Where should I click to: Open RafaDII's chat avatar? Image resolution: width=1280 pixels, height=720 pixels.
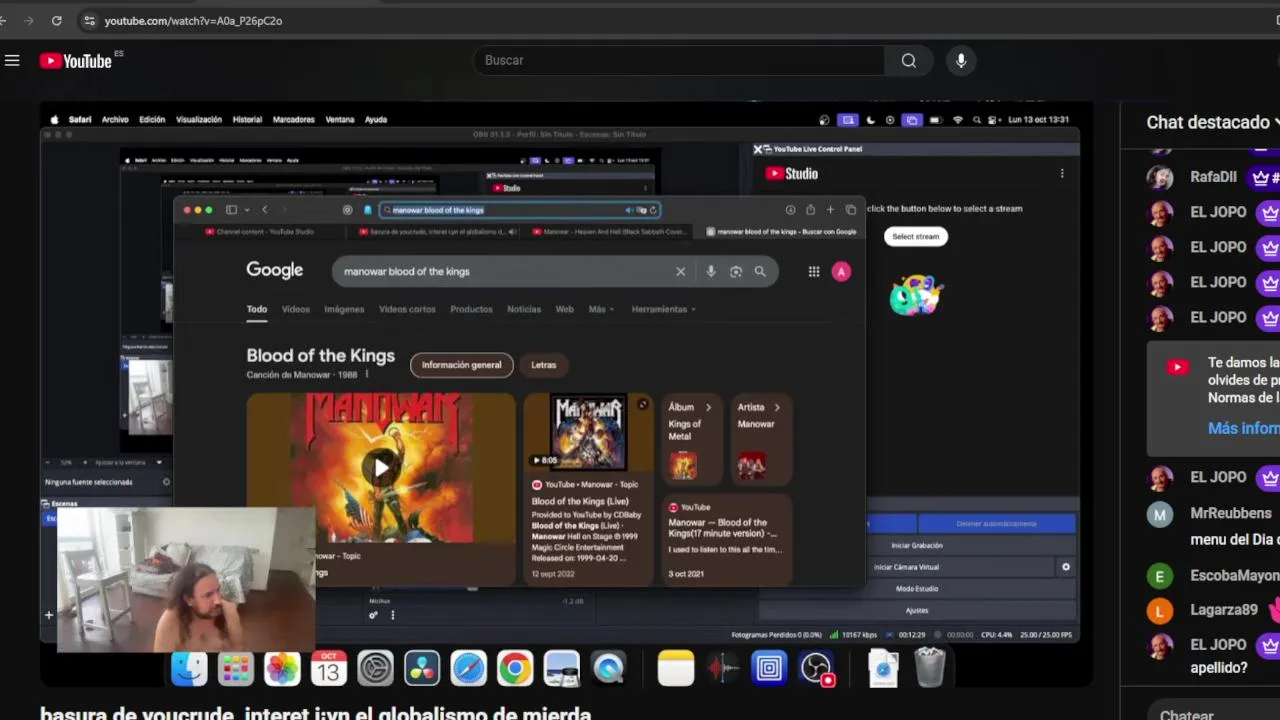(x=1160, y=177)
